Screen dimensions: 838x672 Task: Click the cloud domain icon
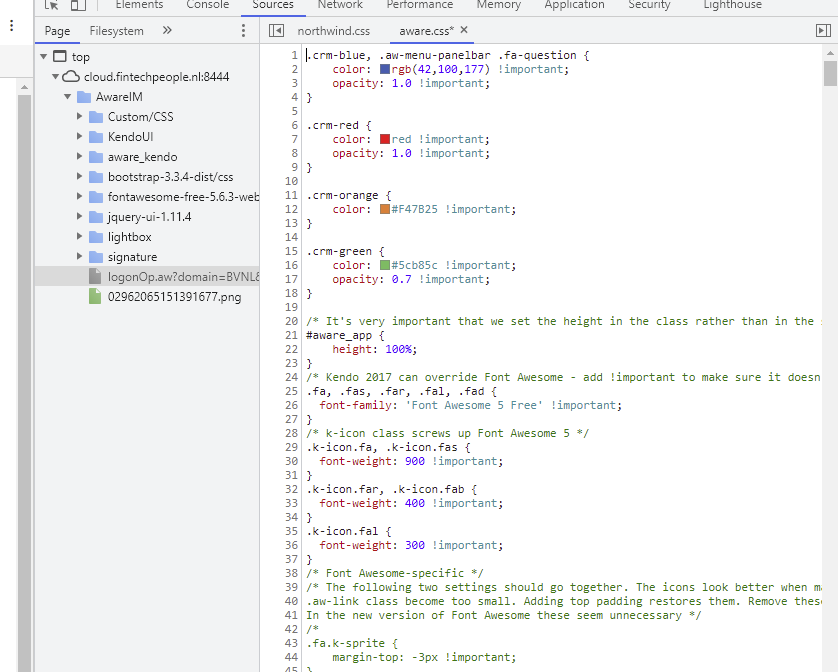pos(71,76)
